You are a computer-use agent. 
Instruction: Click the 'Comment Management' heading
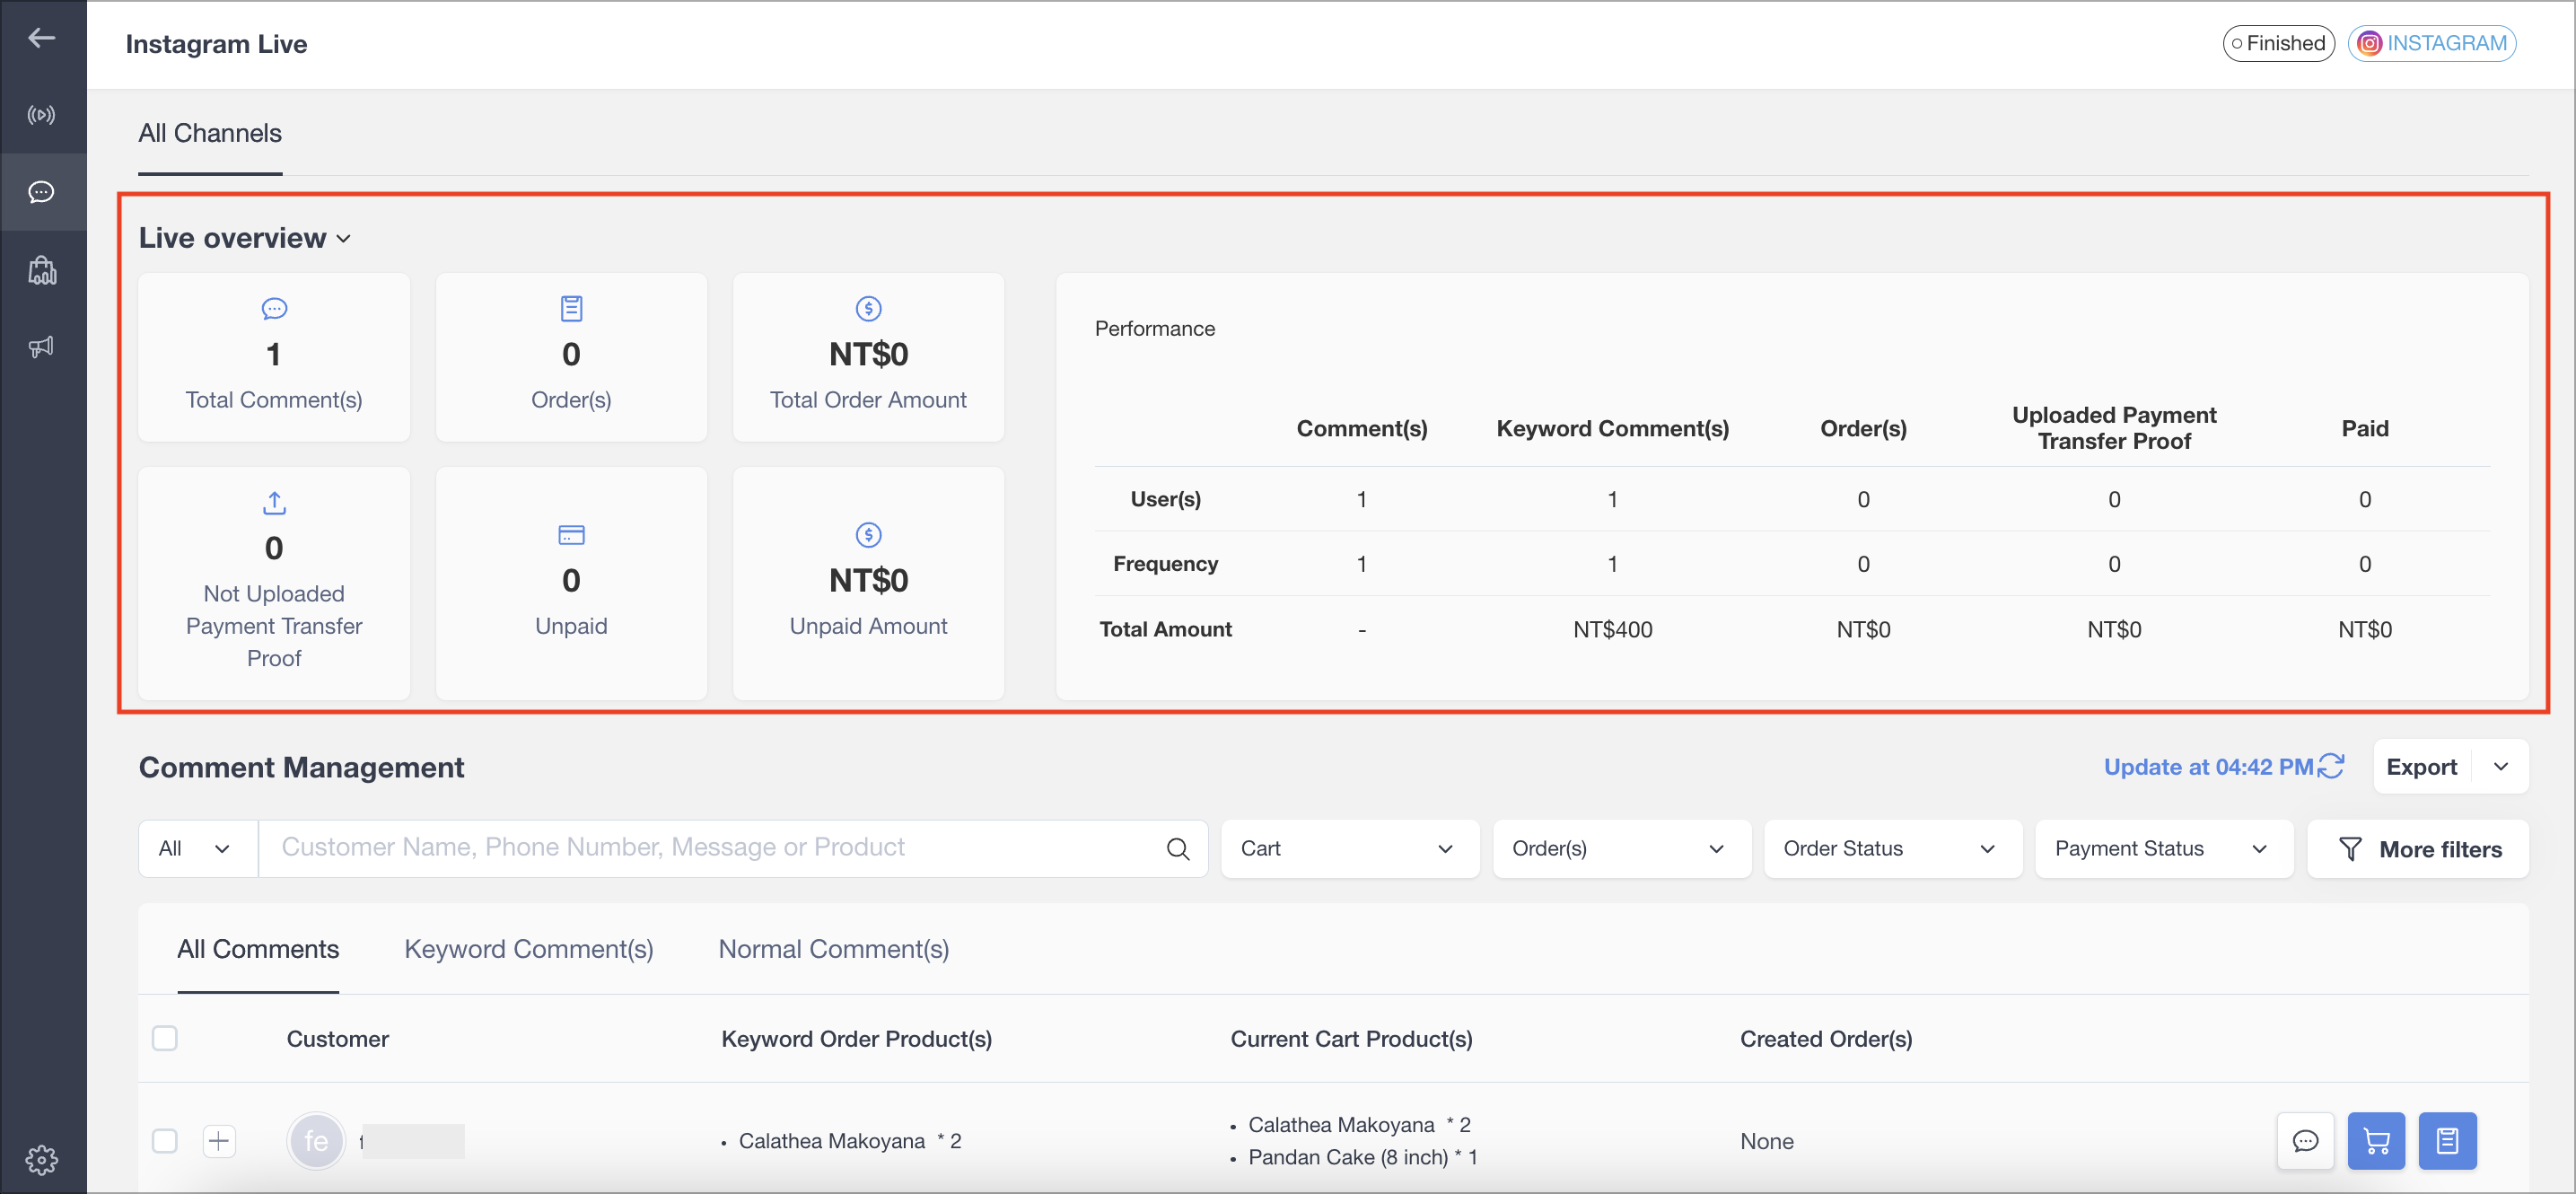[301, 767]
